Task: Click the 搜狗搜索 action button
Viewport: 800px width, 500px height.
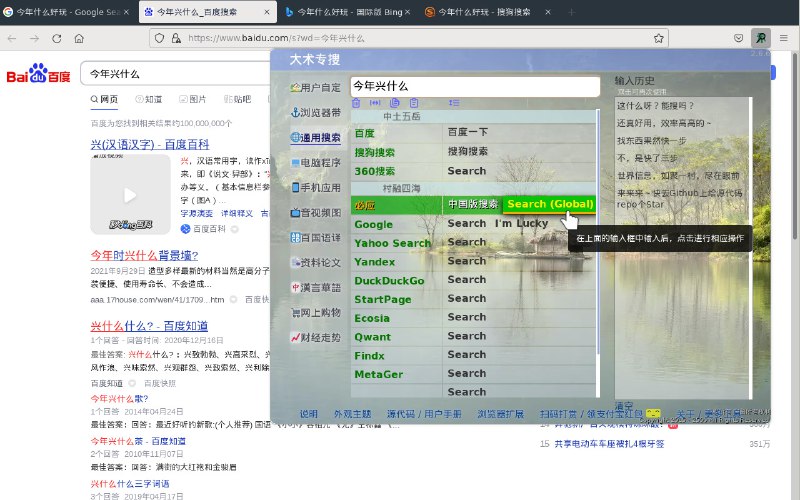Action: tap(467, 152)
